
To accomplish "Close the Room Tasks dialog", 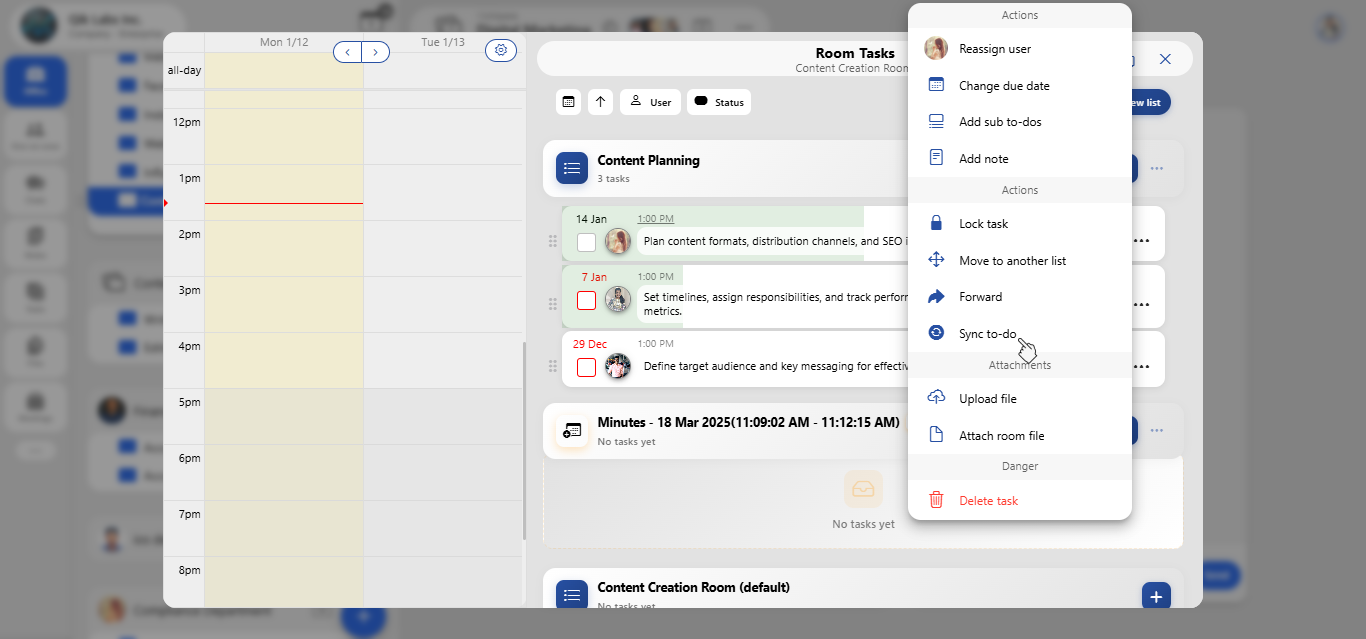I will (x=1165, y=59).
